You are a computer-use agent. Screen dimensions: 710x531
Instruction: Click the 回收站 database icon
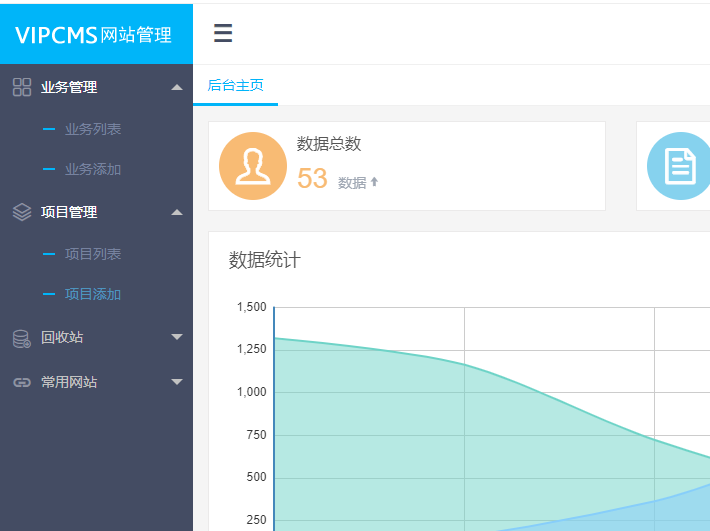click(x=22, y=338)
